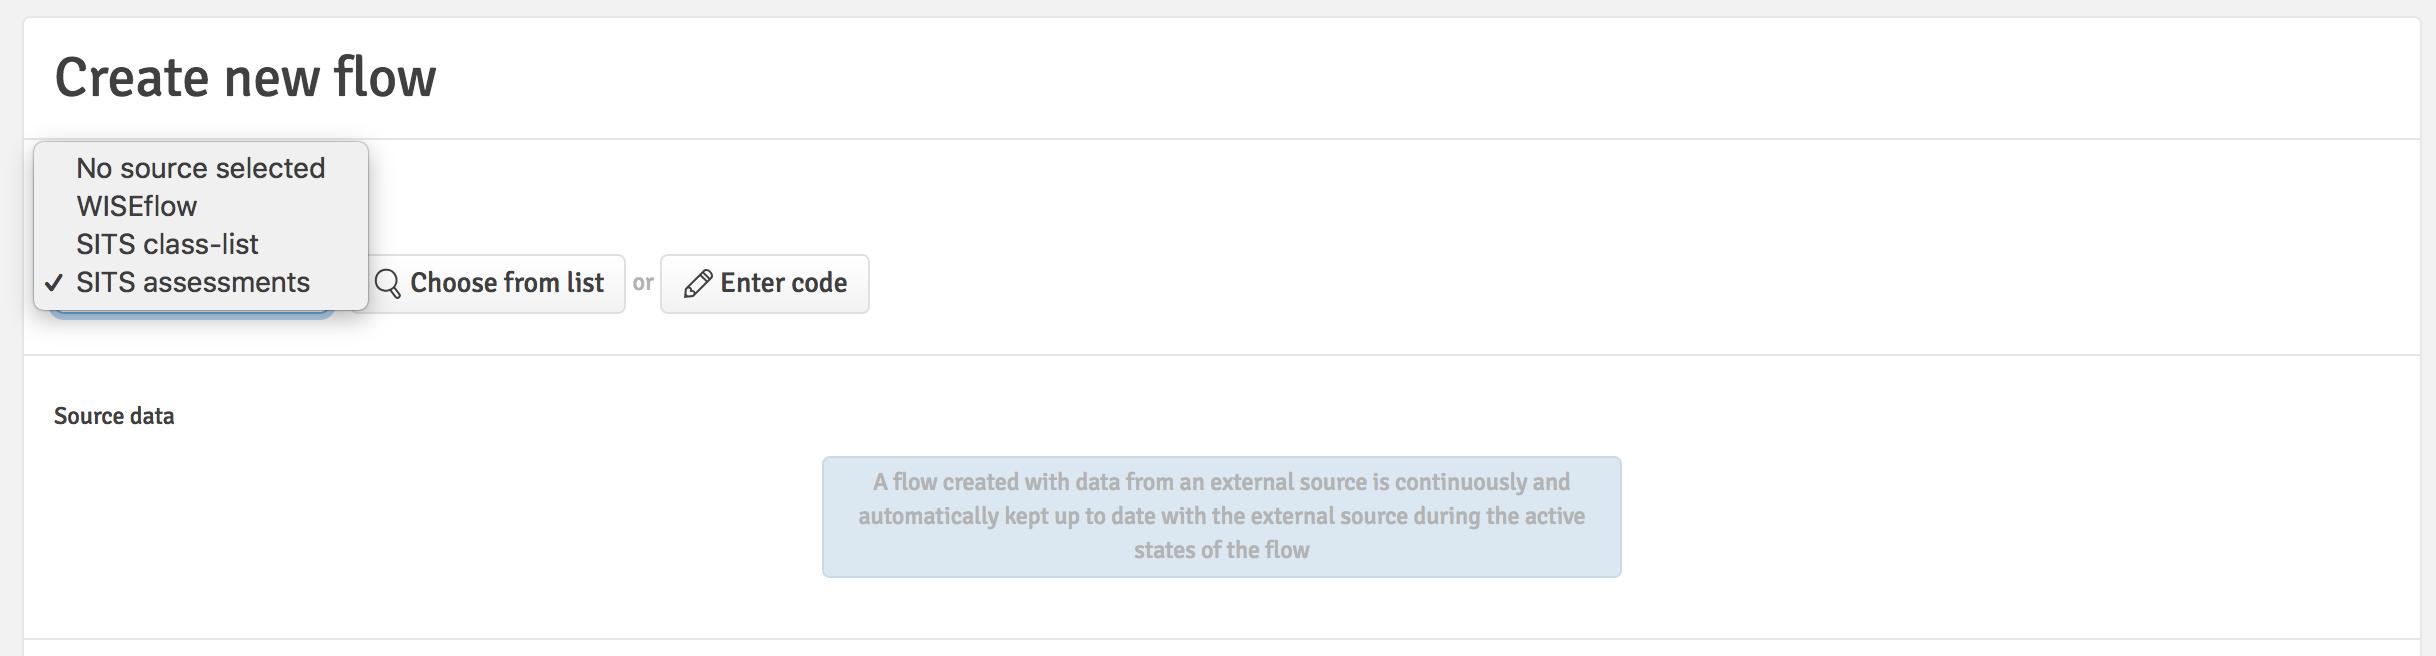Click the blue-highlighted source select box edge
The width and height of the screenshot is (2436, 656).
click(190, 315)
